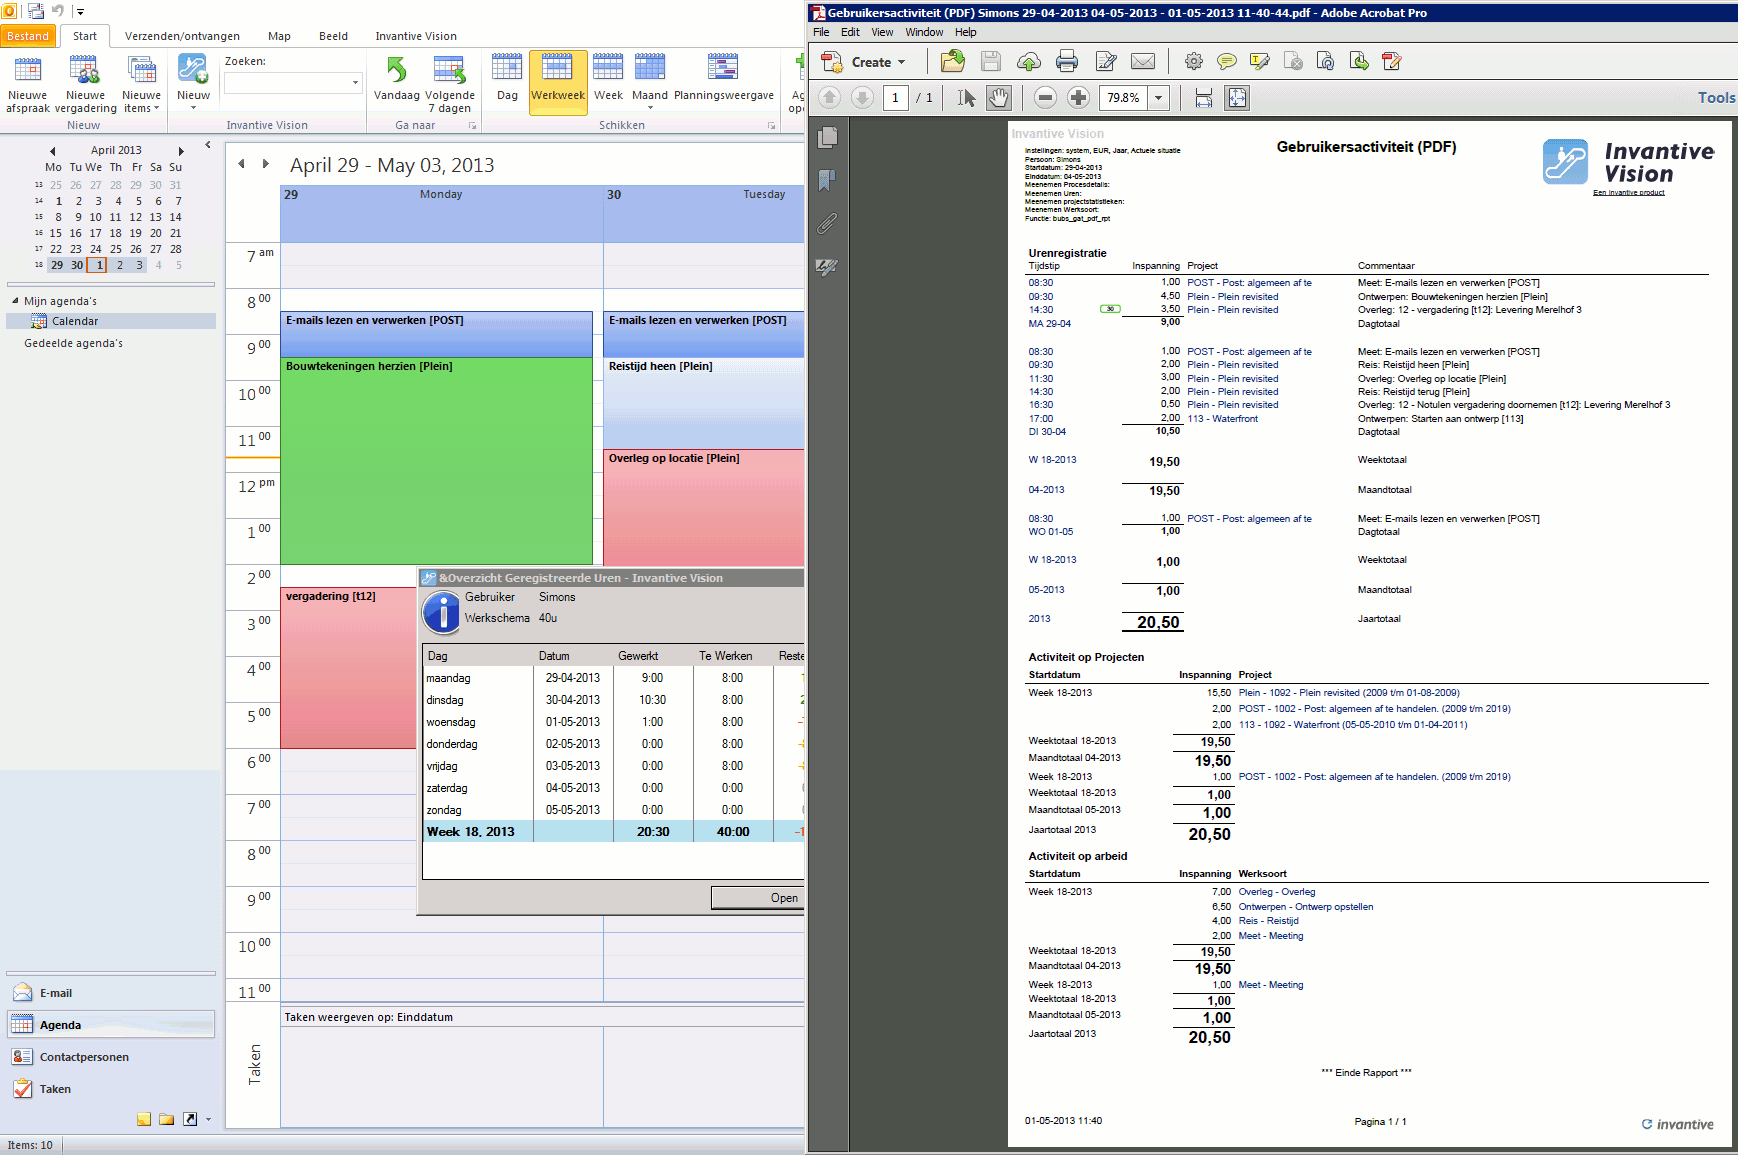
Task: Print the PDF using the printer icon
Action: [x=1067, y=62]
